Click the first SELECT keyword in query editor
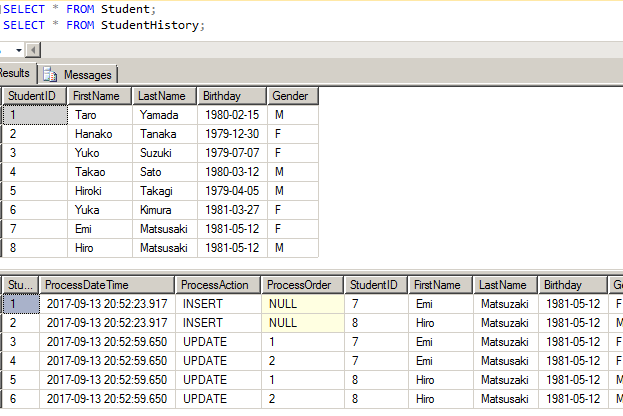623x416 pixels. [24, 9]
